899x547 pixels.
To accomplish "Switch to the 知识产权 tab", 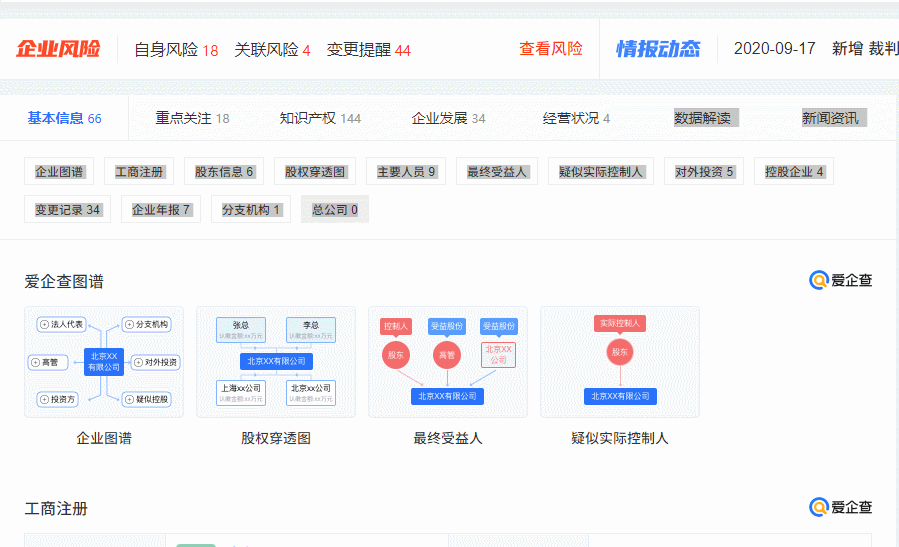I will tap(320, 118).
